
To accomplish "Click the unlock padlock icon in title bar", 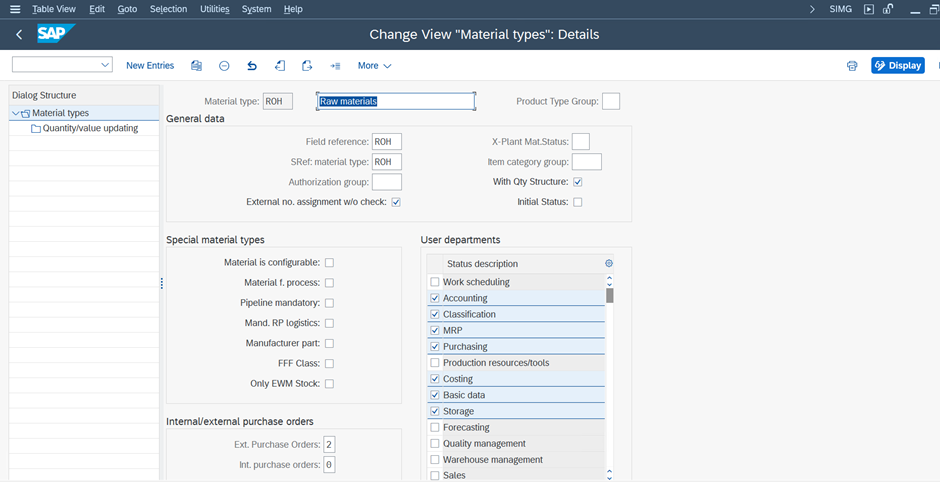I will pyautogui.click(x=888, y=9).
